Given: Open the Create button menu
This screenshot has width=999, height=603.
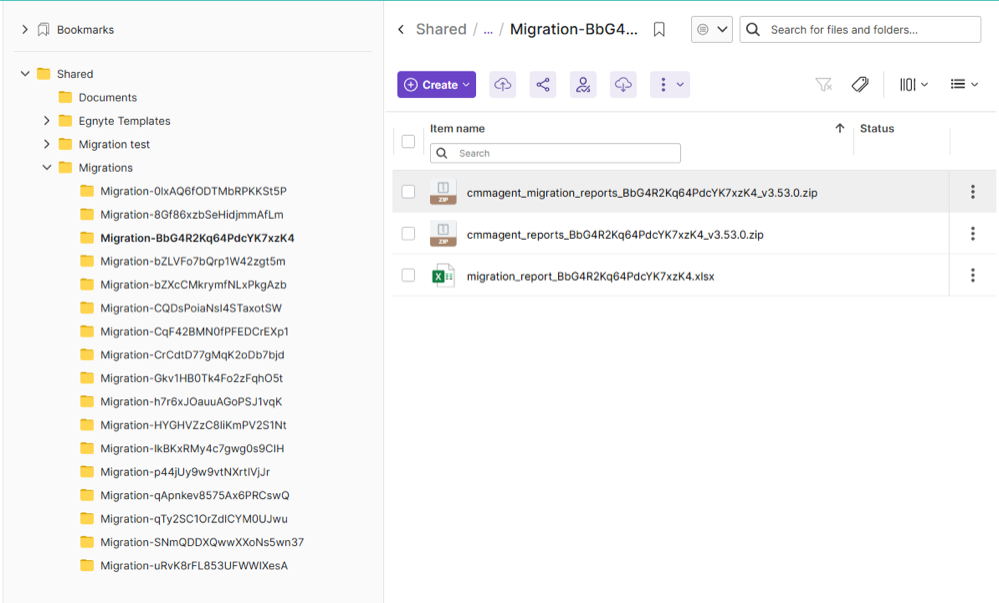Looking at the screenshot, I should tap(436, 84).
